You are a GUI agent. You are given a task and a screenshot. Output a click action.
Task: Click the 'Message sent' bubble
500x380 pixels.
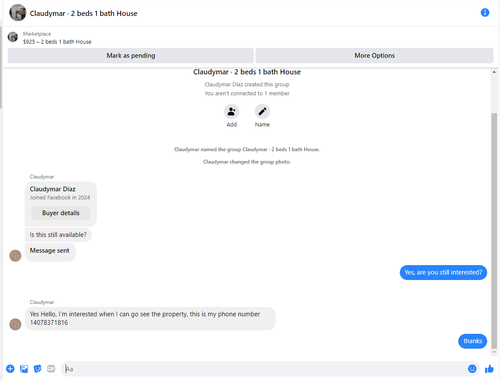tap(50, 252)
